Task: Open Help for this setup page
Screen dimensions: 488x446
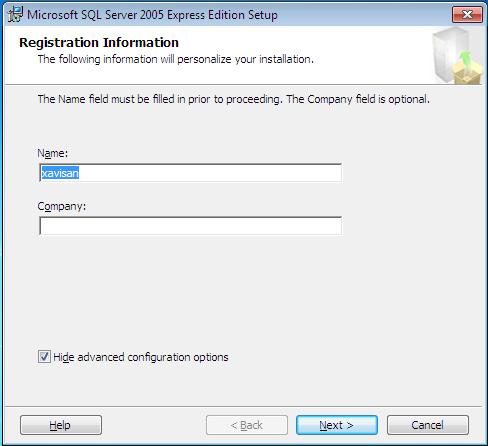Action: pyautogui.click(x=61, y=425)
